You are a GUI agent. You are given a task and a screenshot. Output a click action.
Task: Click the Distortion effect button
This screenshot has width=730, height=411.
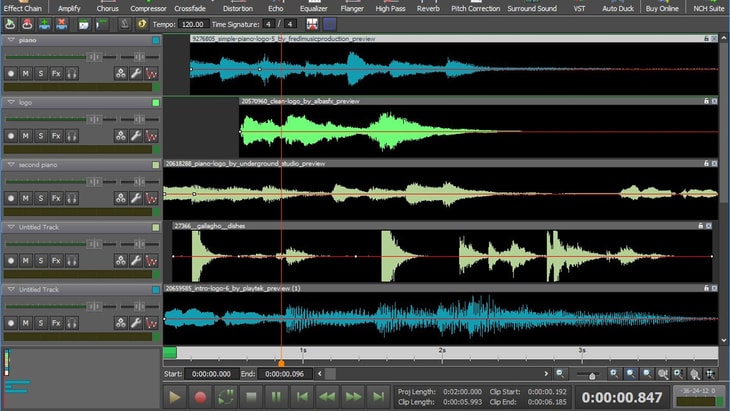(237, 7)
